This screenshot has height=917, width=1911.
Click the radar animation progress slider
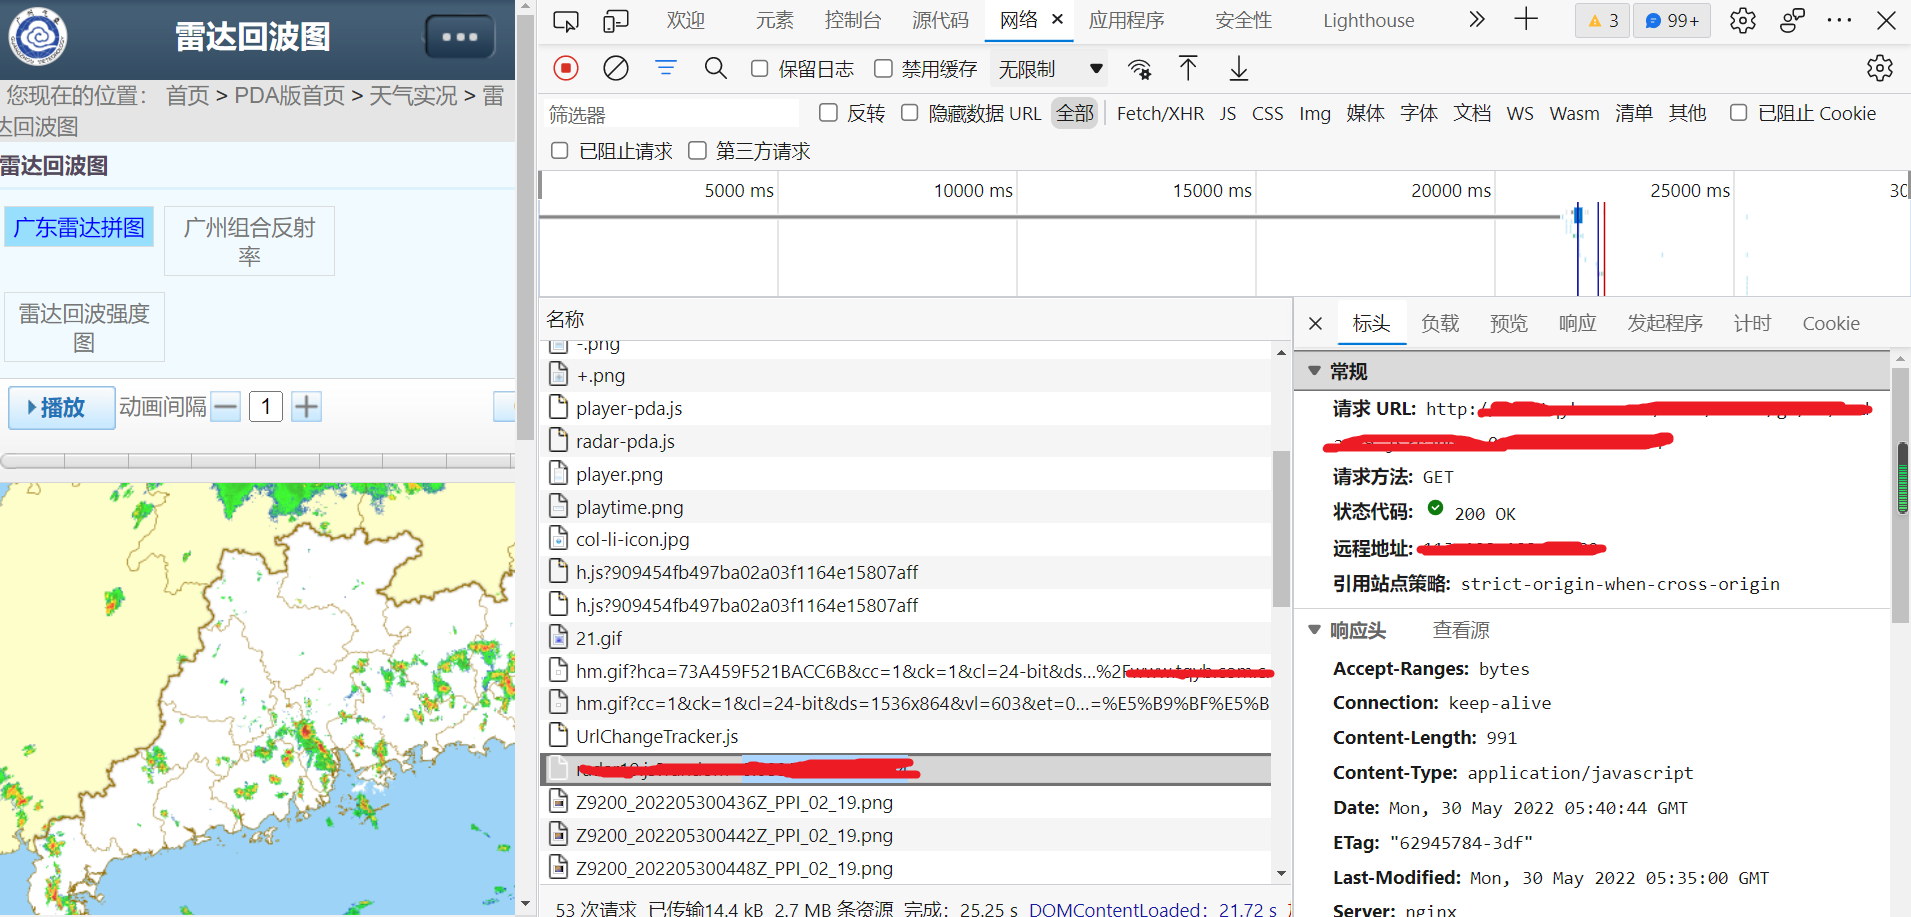pyautogui.click(x=258, y=461)
